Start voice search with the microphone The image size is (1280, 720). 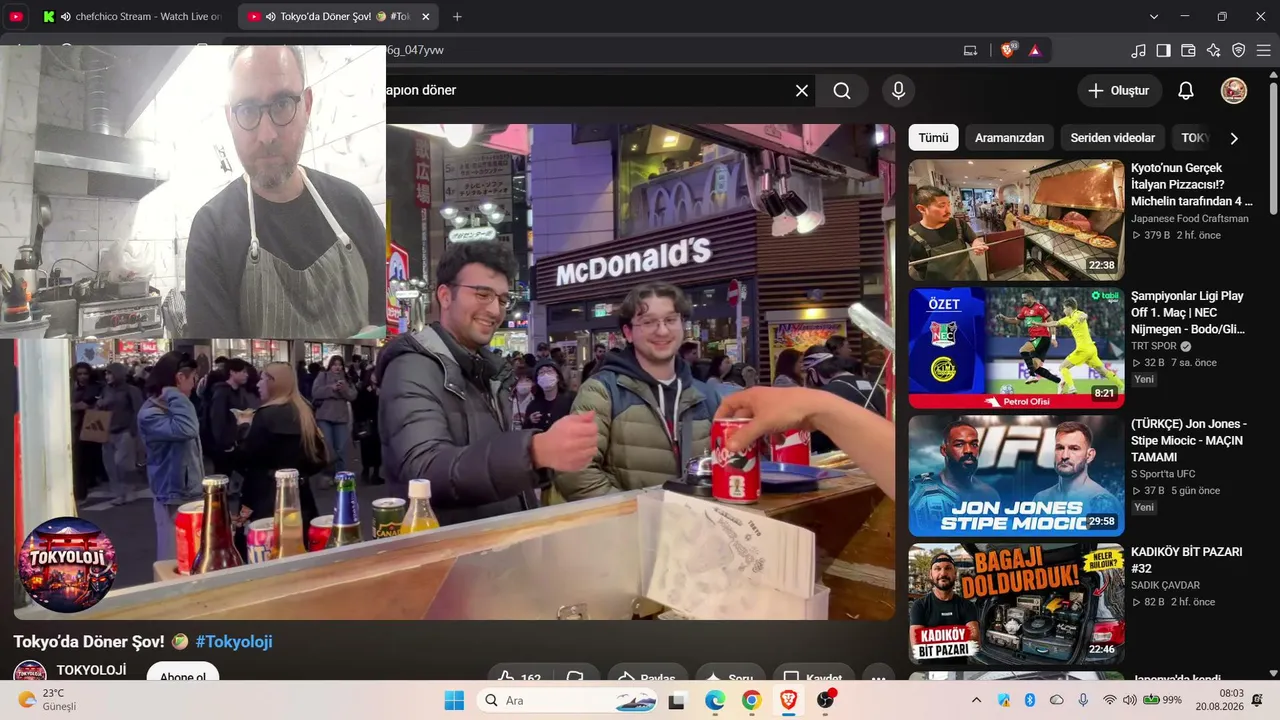click(899, 91)
